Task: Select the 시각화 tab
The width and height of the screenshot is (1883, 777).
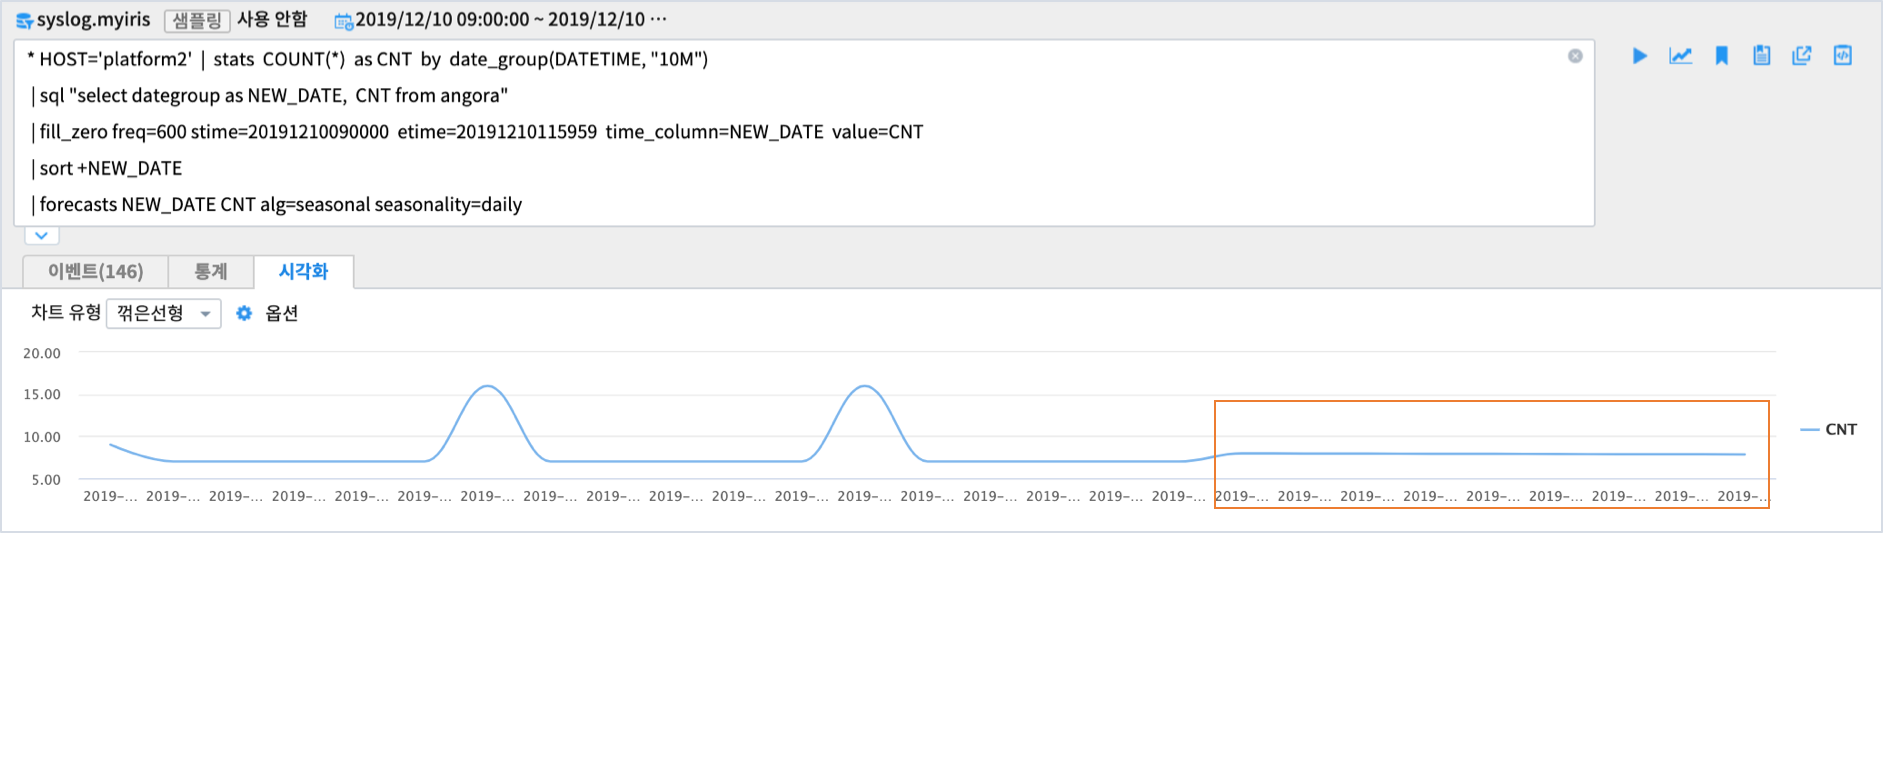Action: pos(303,271)
